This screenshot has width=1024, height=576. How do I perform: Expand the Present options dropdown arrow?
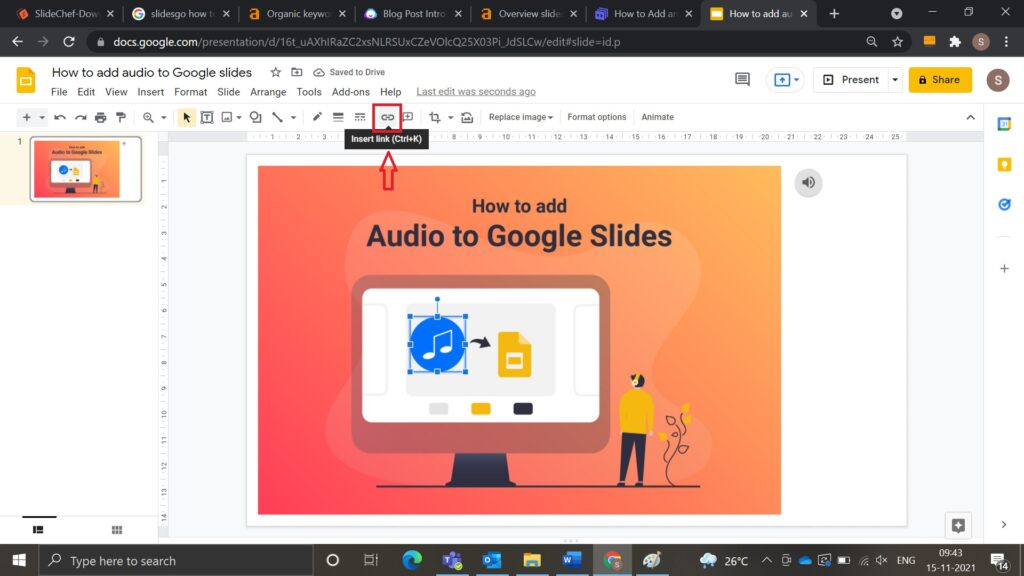pos(895,80)
